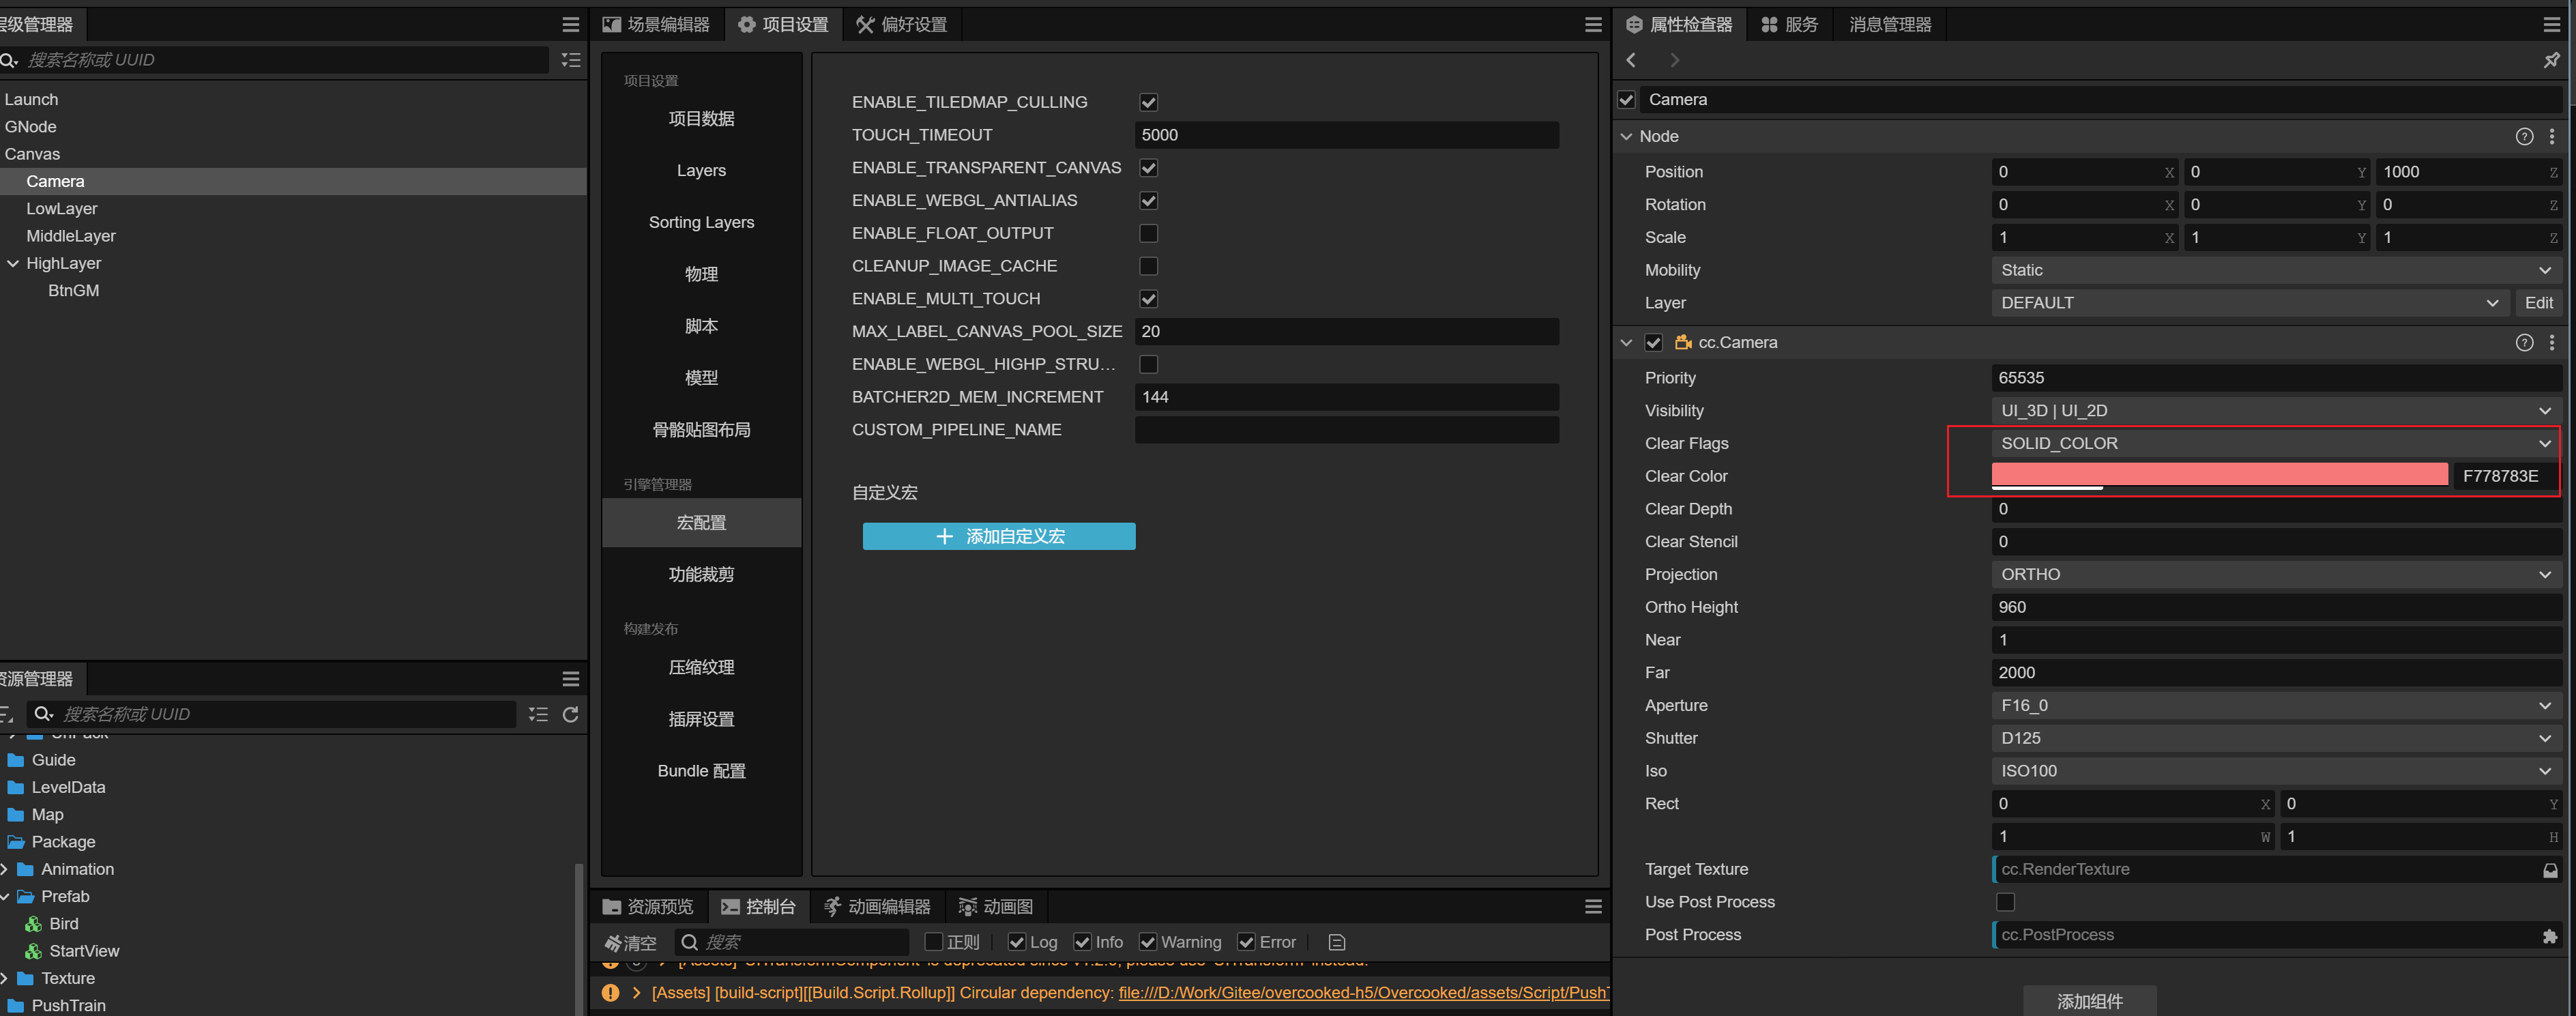Collapse the HighLayer tree node
Screen dimensions: 2576x1016
coord(13,263)
